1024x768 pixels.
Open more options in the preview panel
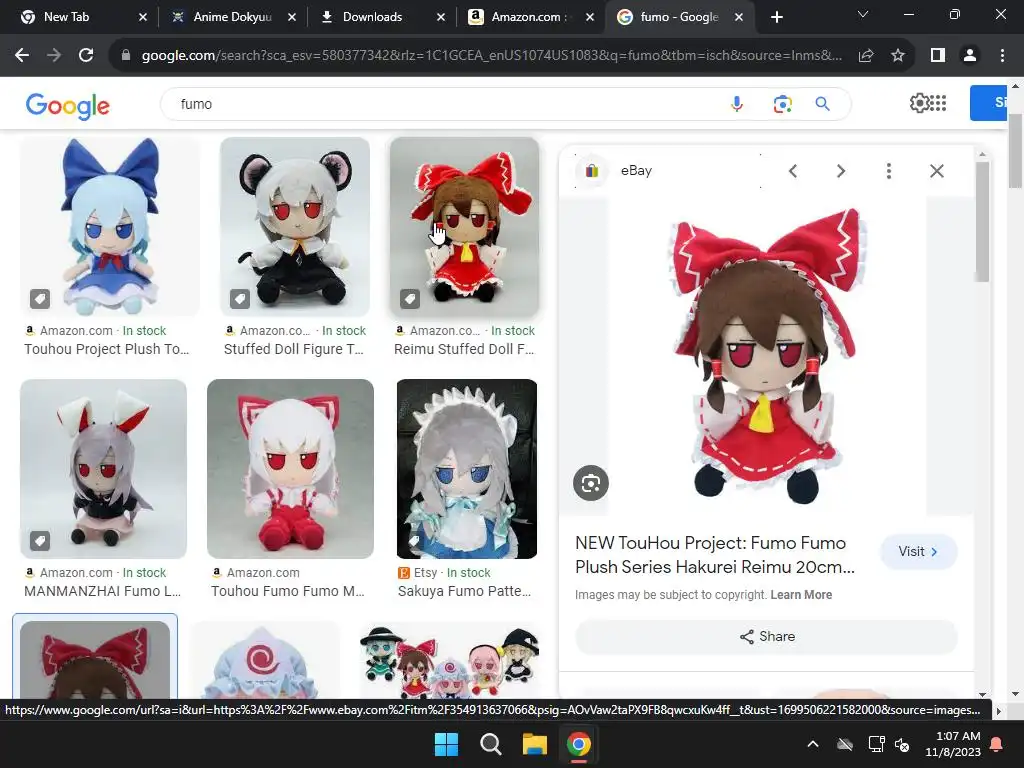pyautogui.click(x=888, y=171)
